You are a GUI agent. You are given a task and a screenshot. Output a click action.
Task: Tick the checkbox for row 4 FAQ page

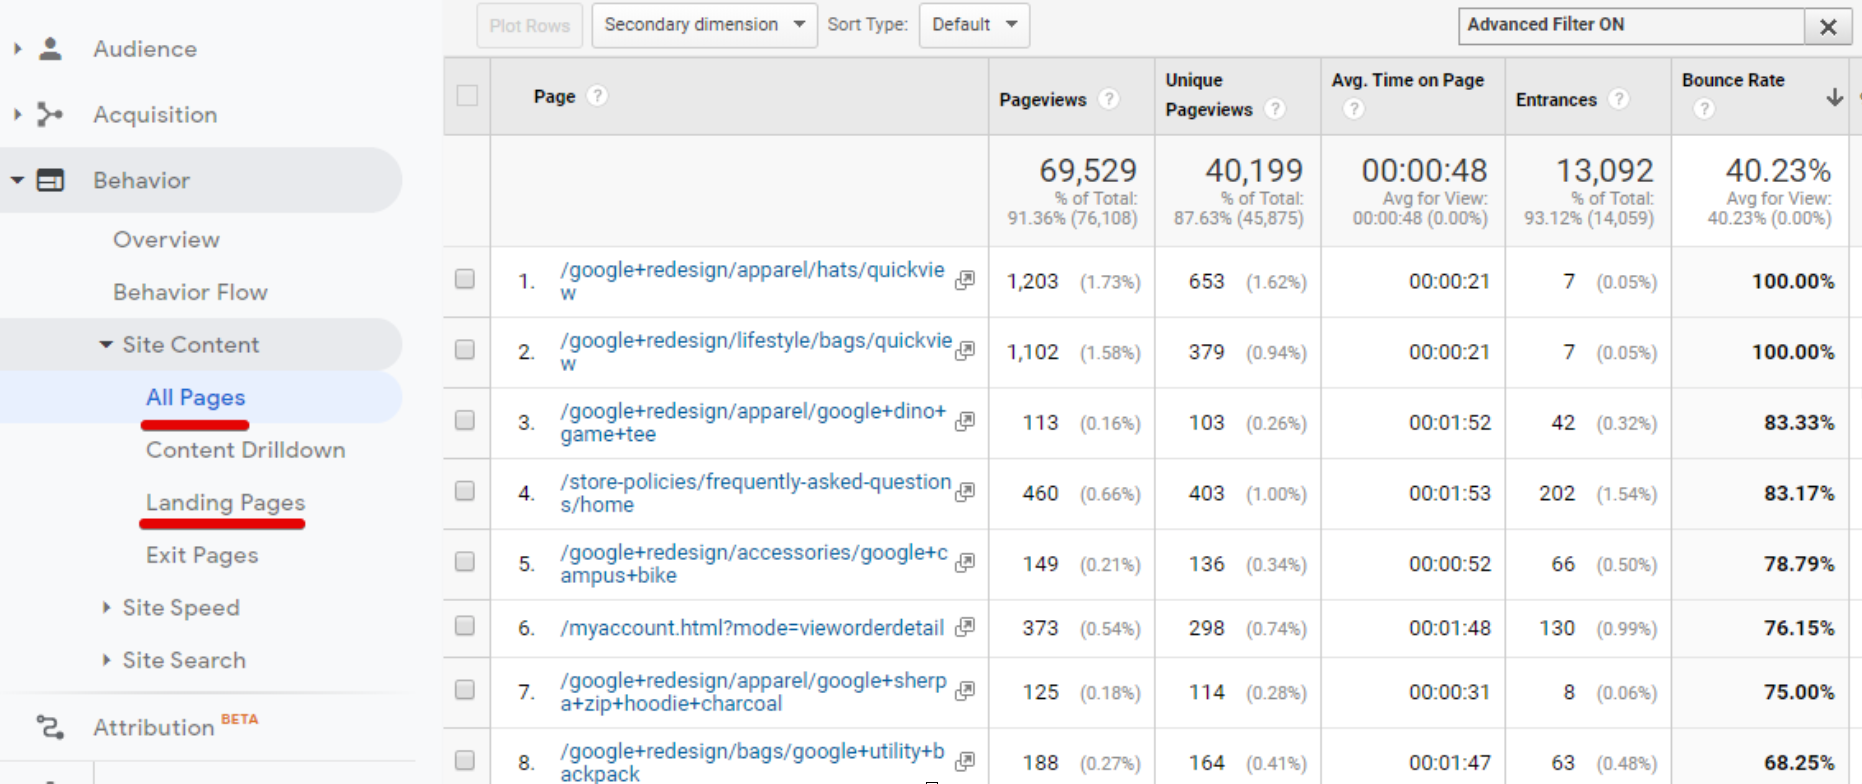(x=465, y=491)
